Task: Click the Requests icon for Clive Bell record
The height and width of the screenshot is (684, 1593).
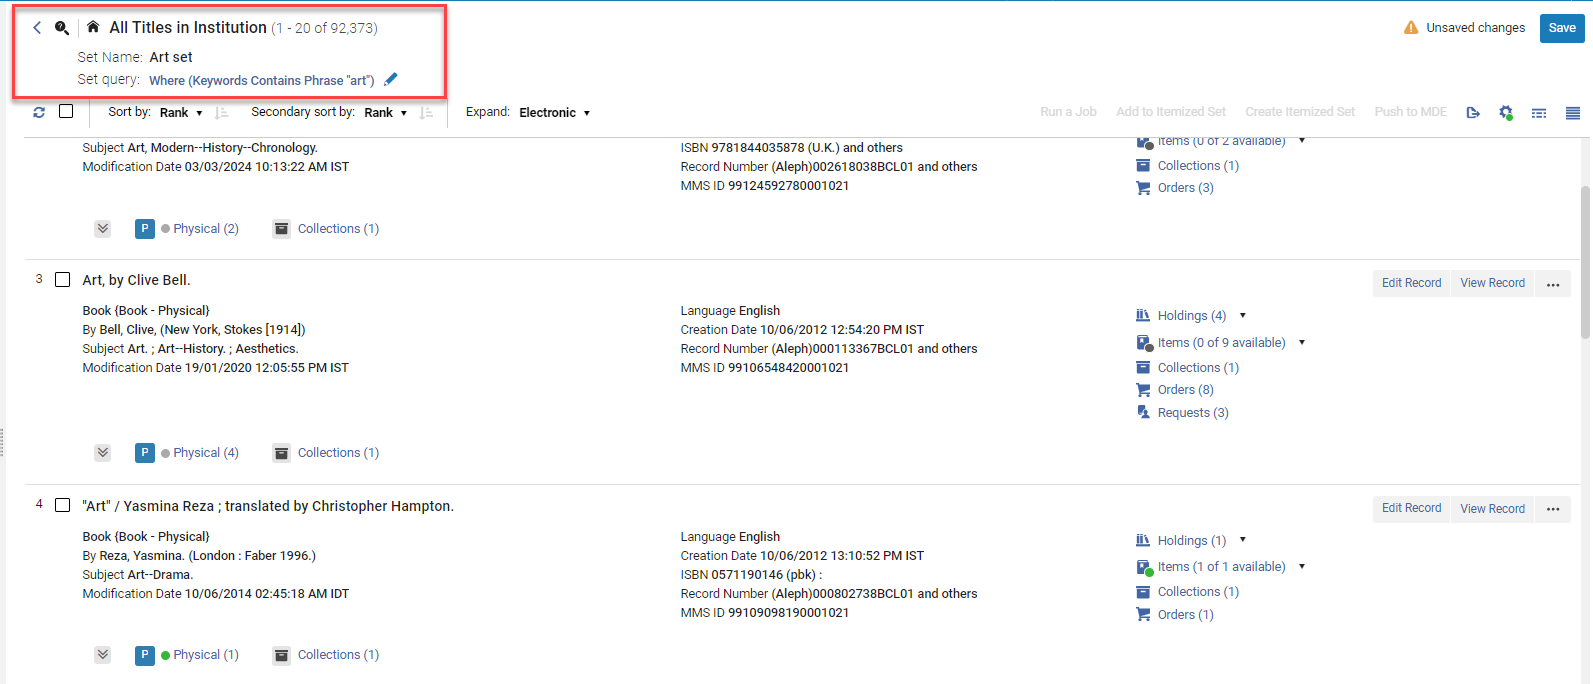Action: click(1143, 412)
